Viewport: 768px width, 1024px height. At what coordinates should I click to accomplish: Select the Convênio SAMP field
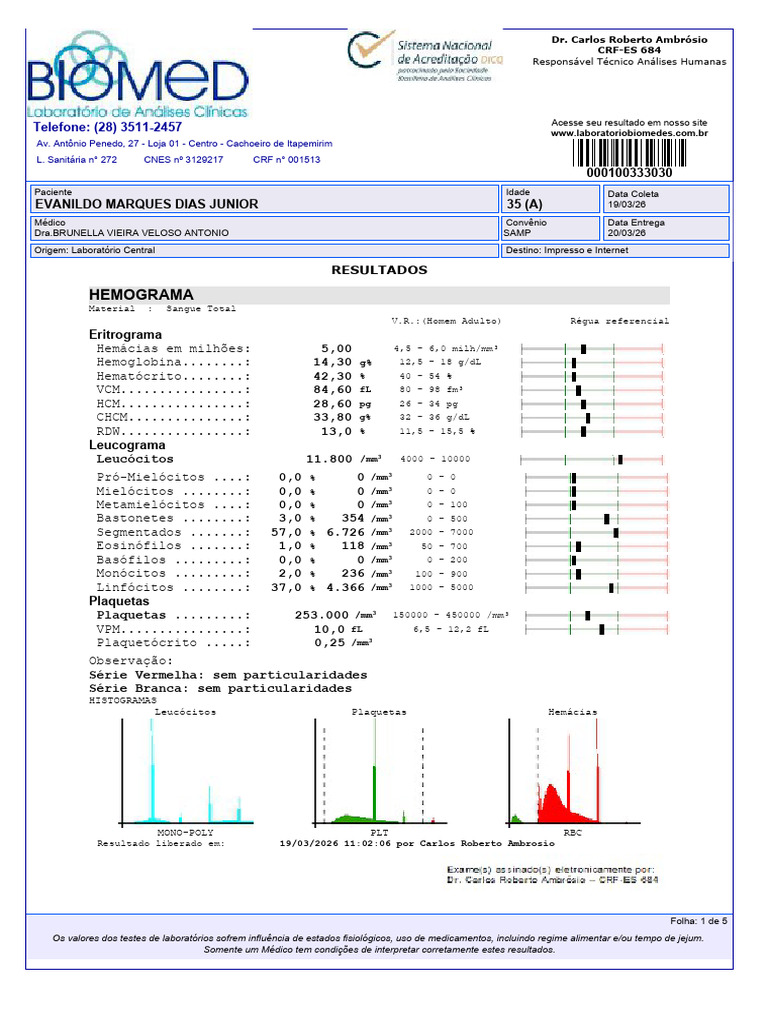point(551,228)
